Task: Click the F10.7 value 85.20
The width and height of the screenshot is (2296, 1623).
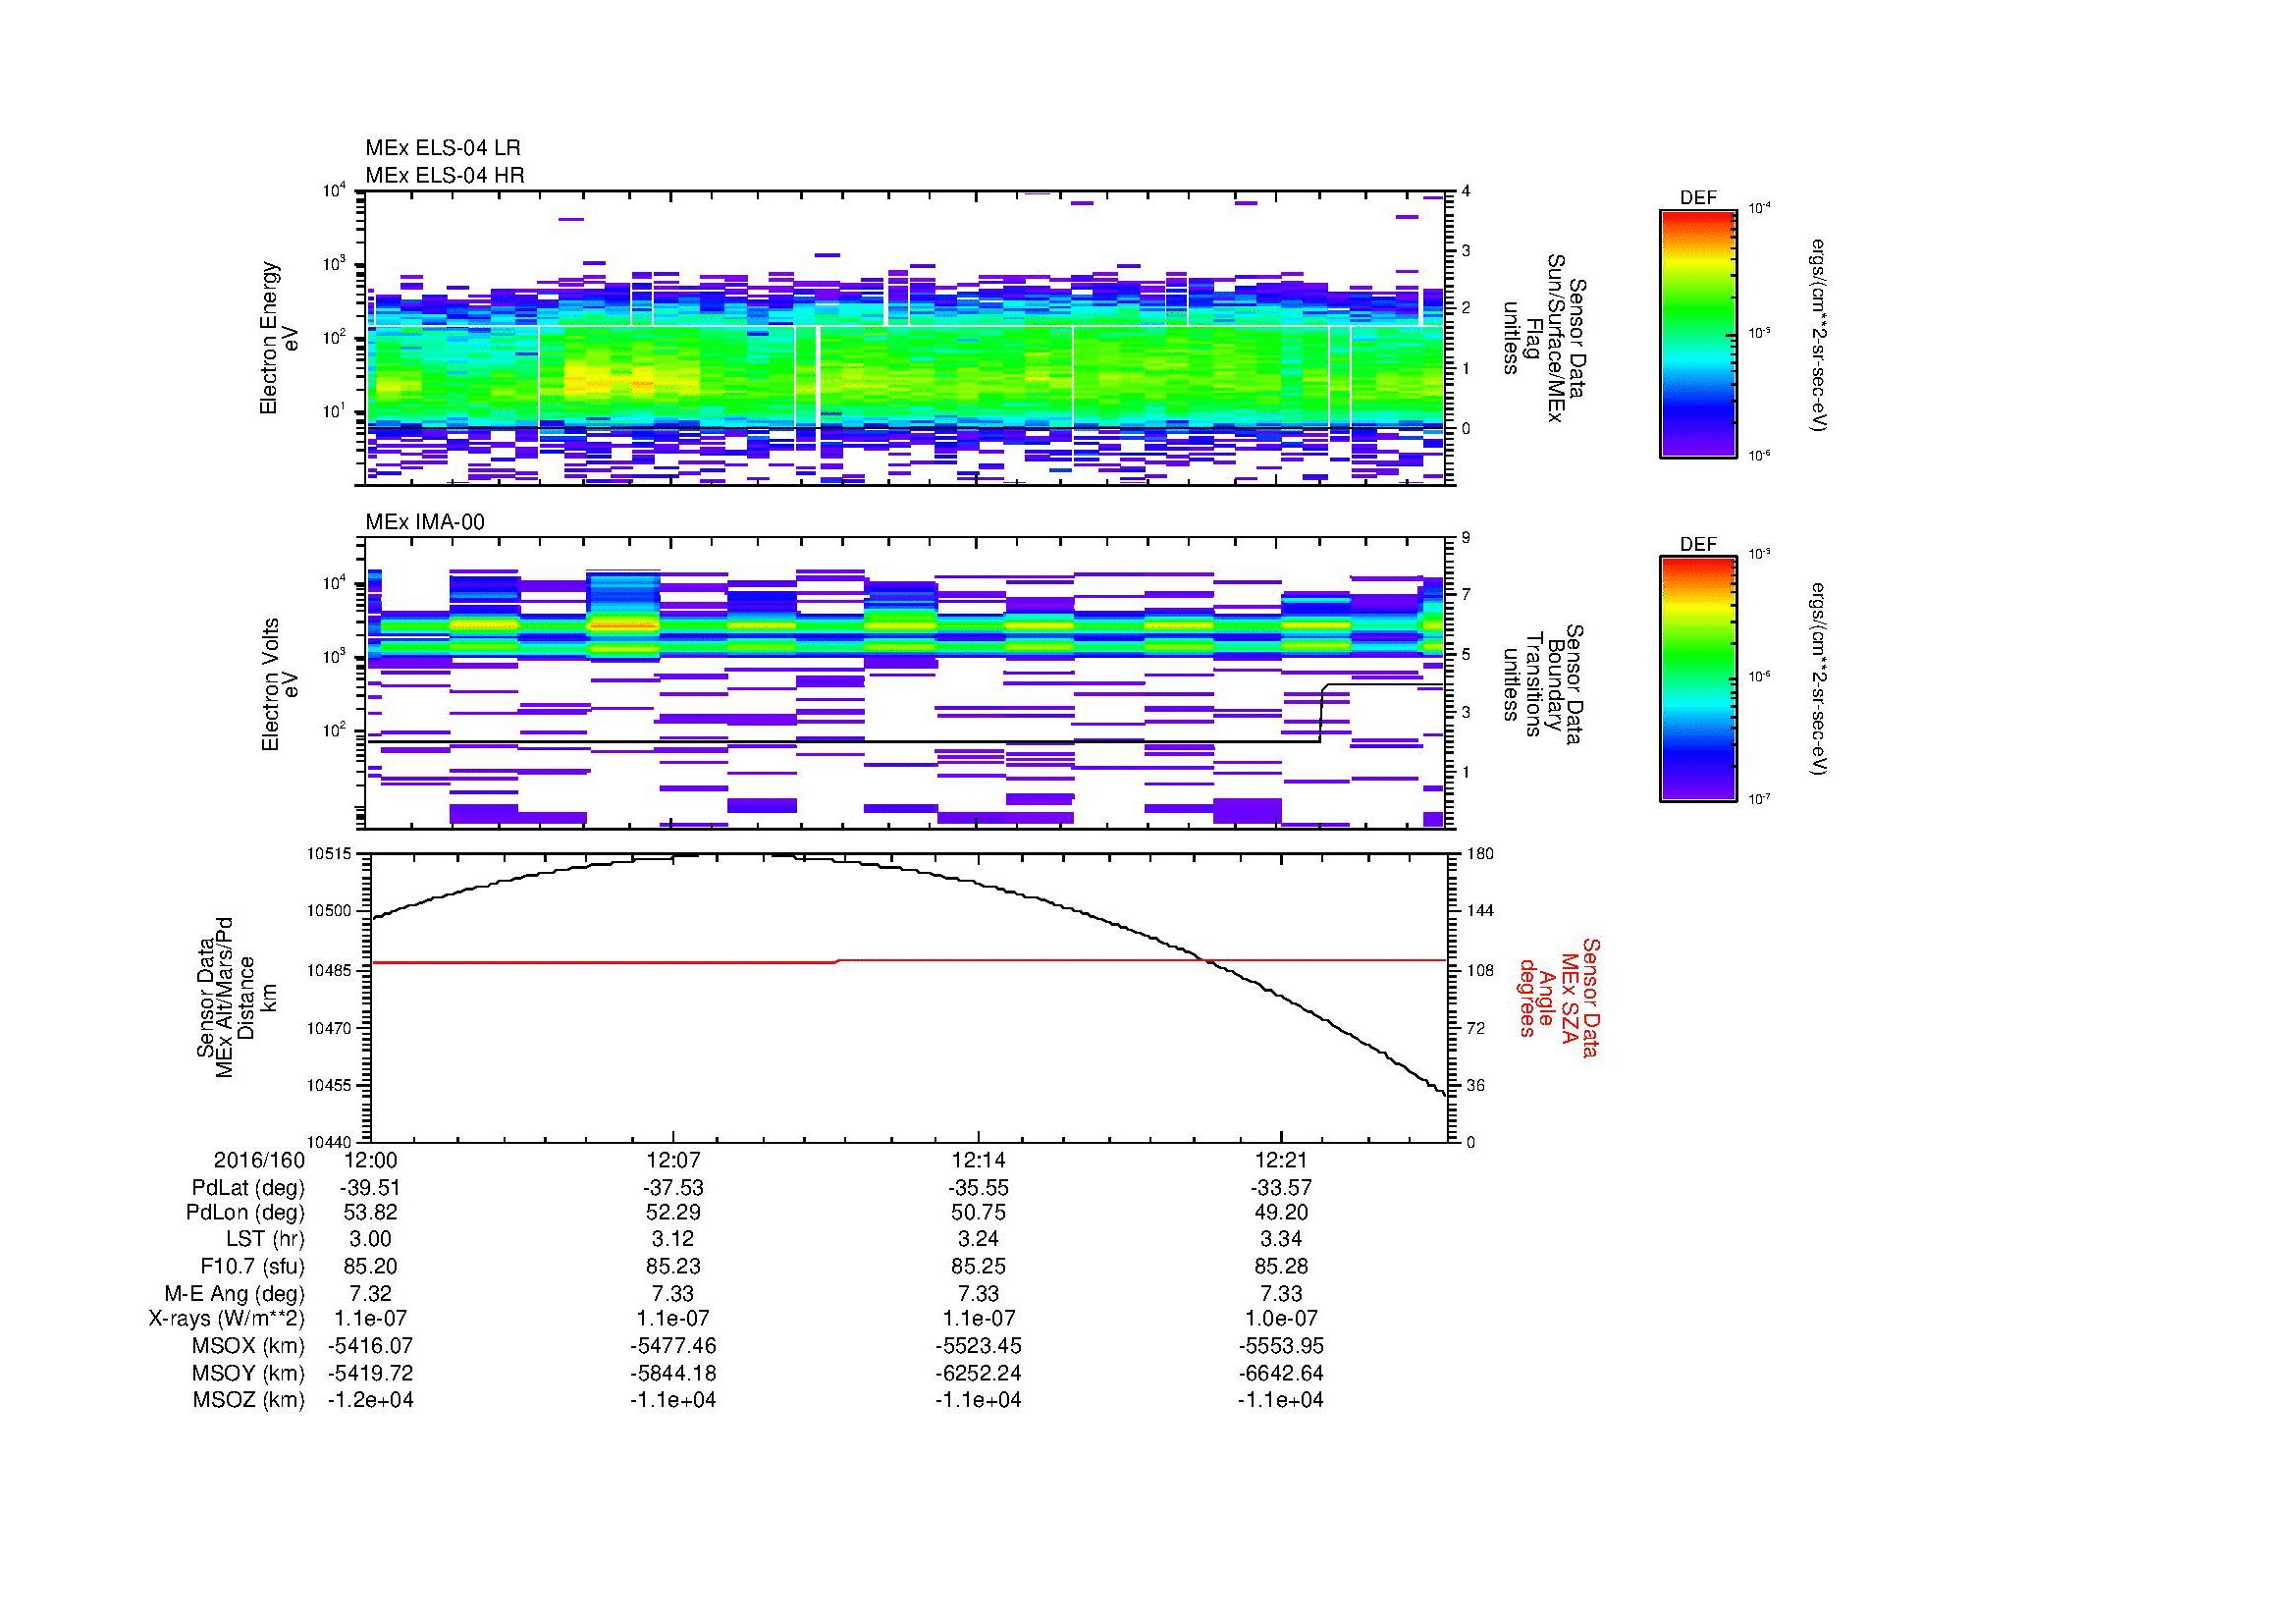Action: pyautogui.click(x=370, y=1267)
